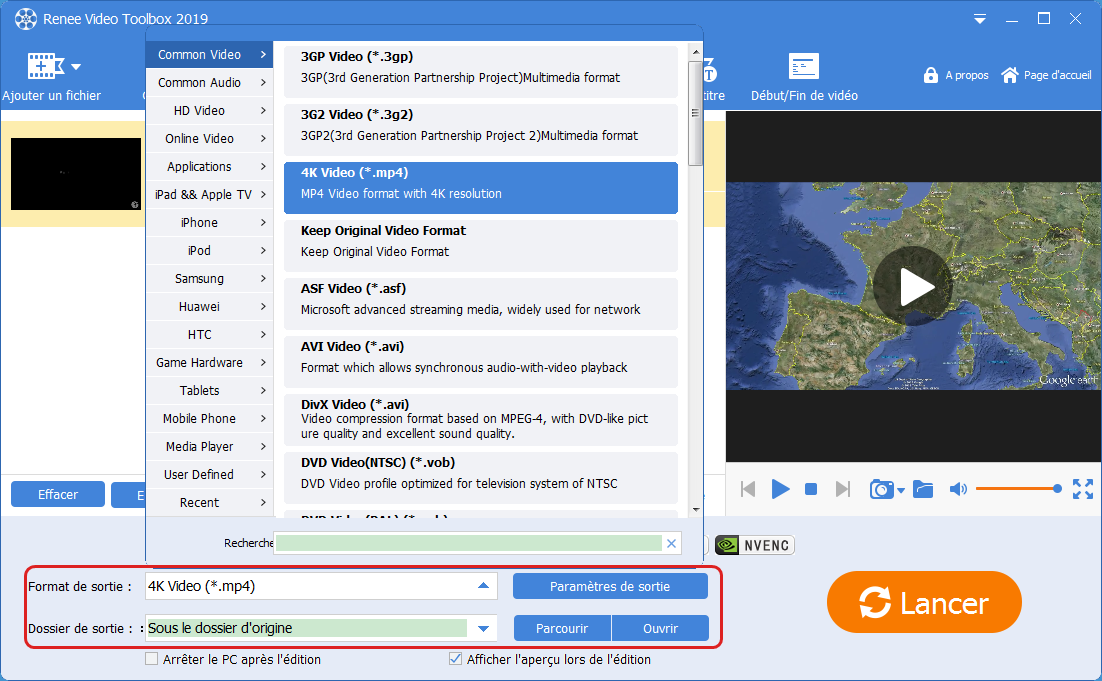This screenshot has height=681, width=1102.
Task: Enable Arrêter le PC après l'édition
Action: coord(152,659)
